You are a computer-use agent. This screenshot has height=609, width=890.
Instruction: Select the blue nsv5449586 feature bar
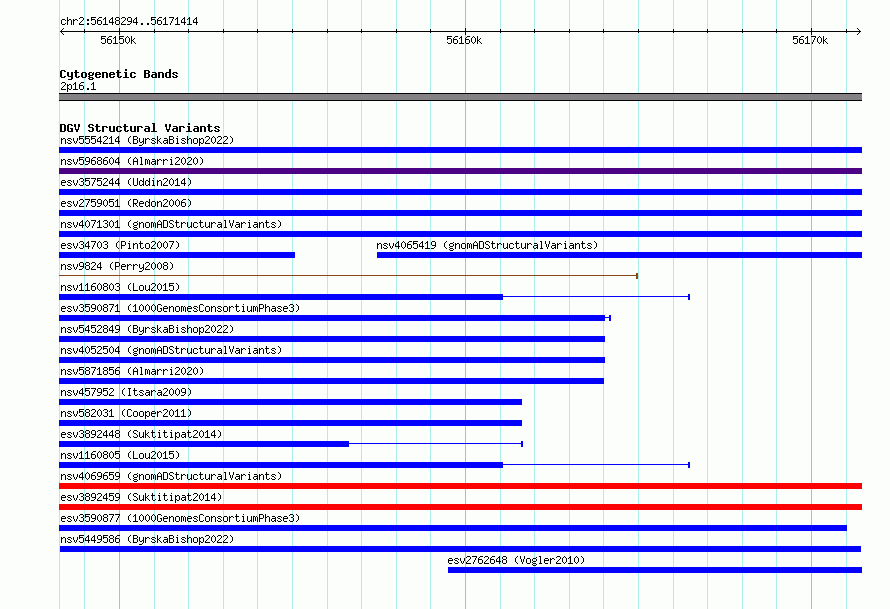[460, 549]
